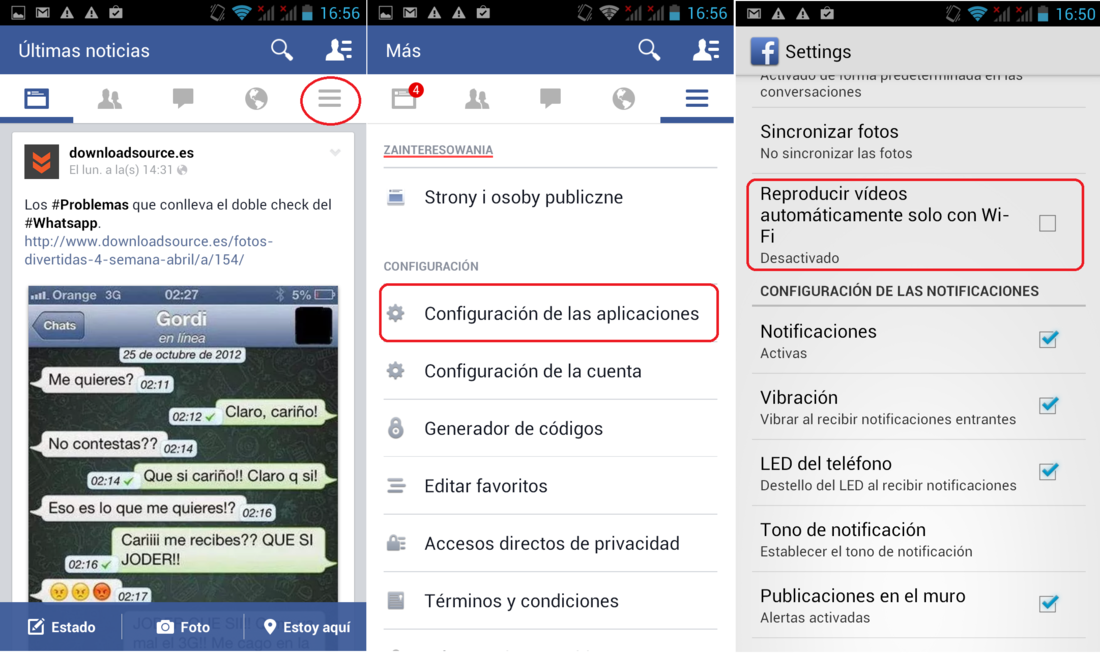The image size is (1100, 653).
Task: Open Configuración de las aplicaciones
Action: click(549, 314)
